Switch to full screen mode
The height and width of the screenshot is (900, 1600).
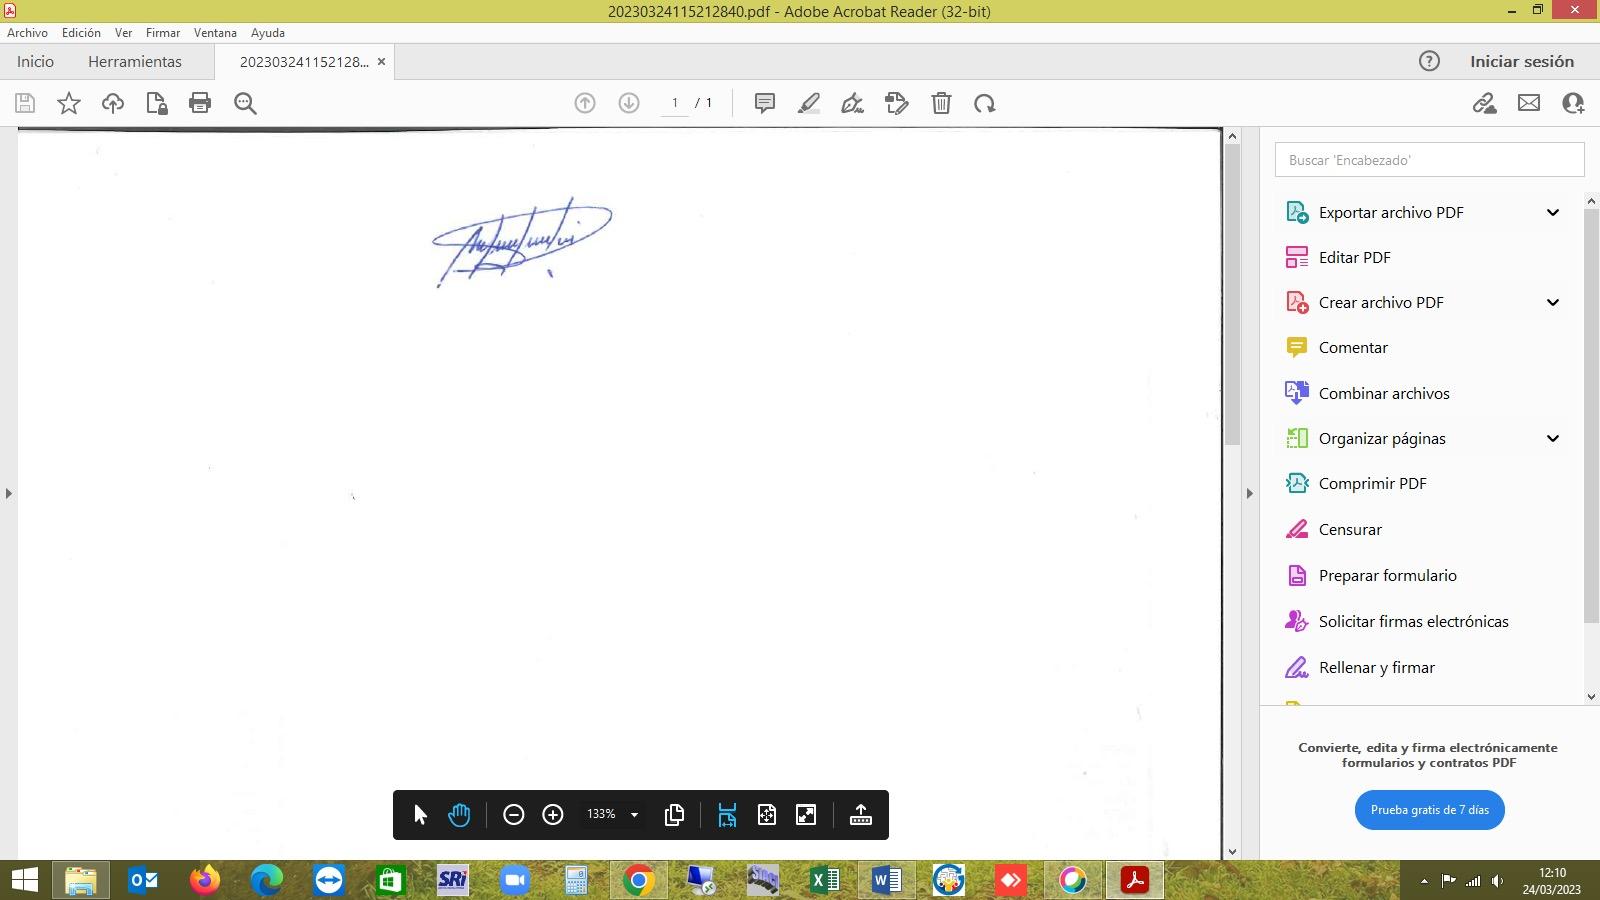click(806, 815)
